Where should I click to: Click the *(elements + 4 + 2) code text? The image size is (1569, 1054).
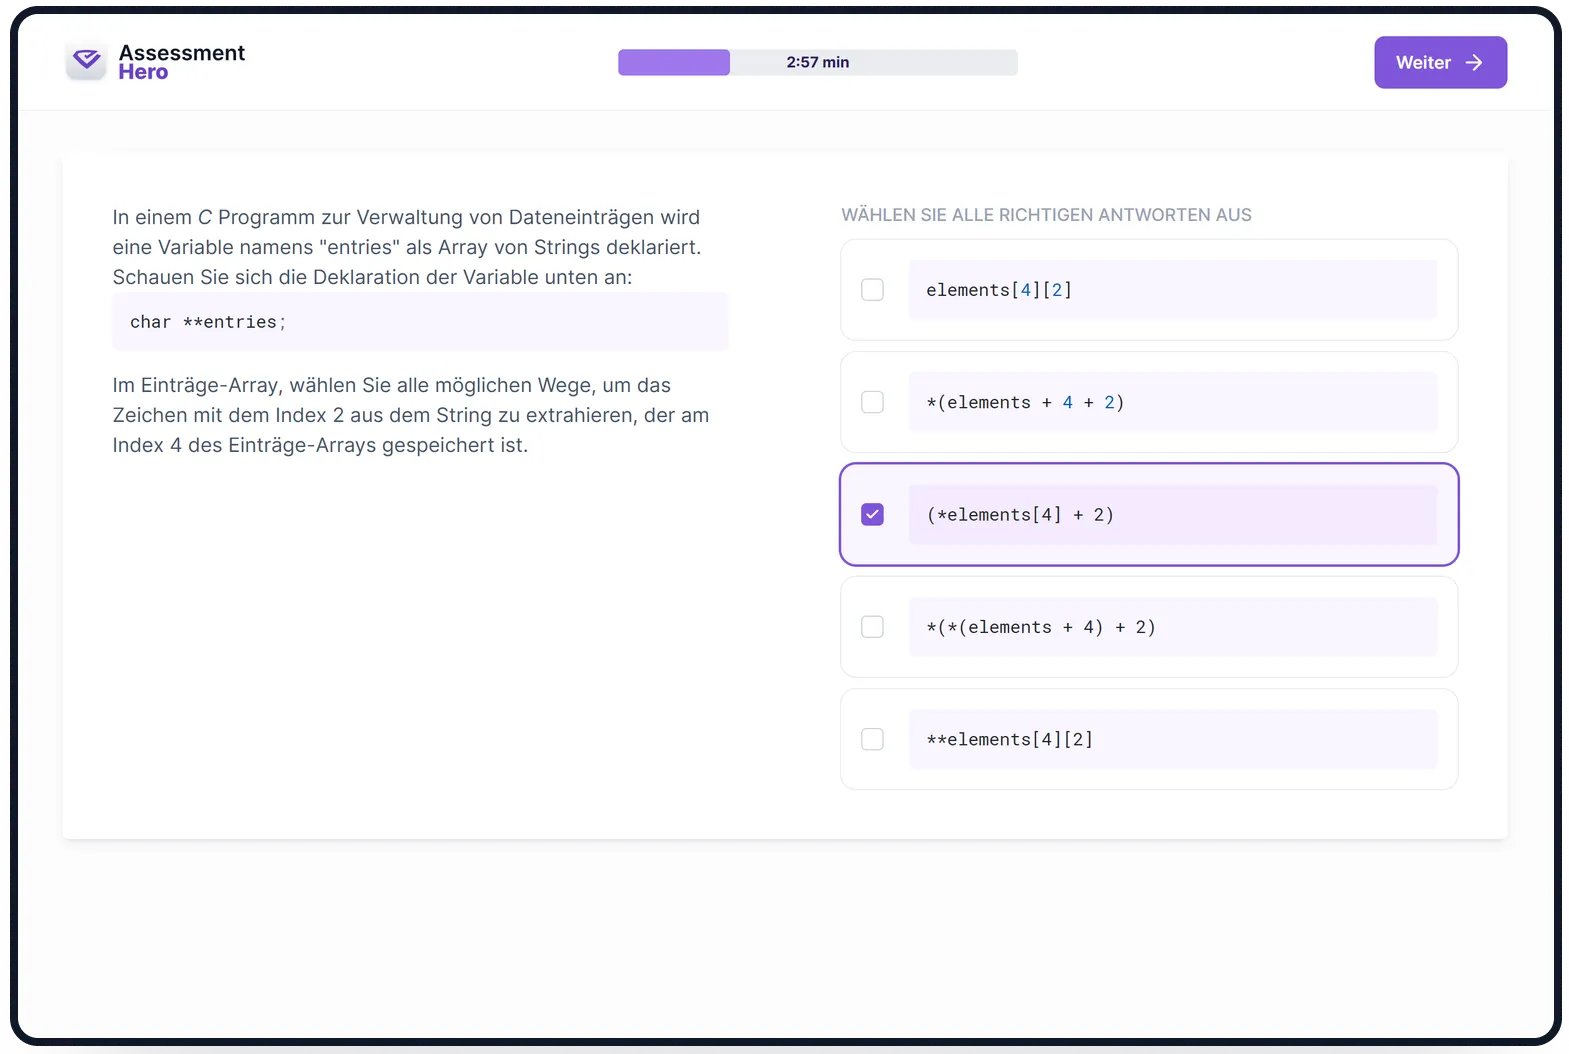point(1024,402)
